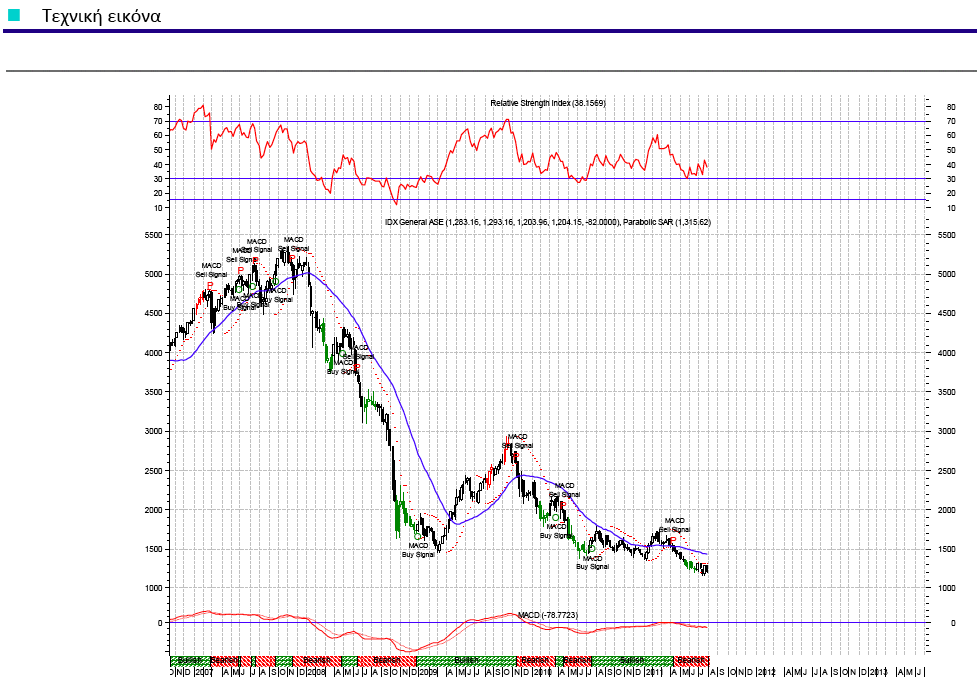Click the 0 value on right MACD axis

pos(953,623)
